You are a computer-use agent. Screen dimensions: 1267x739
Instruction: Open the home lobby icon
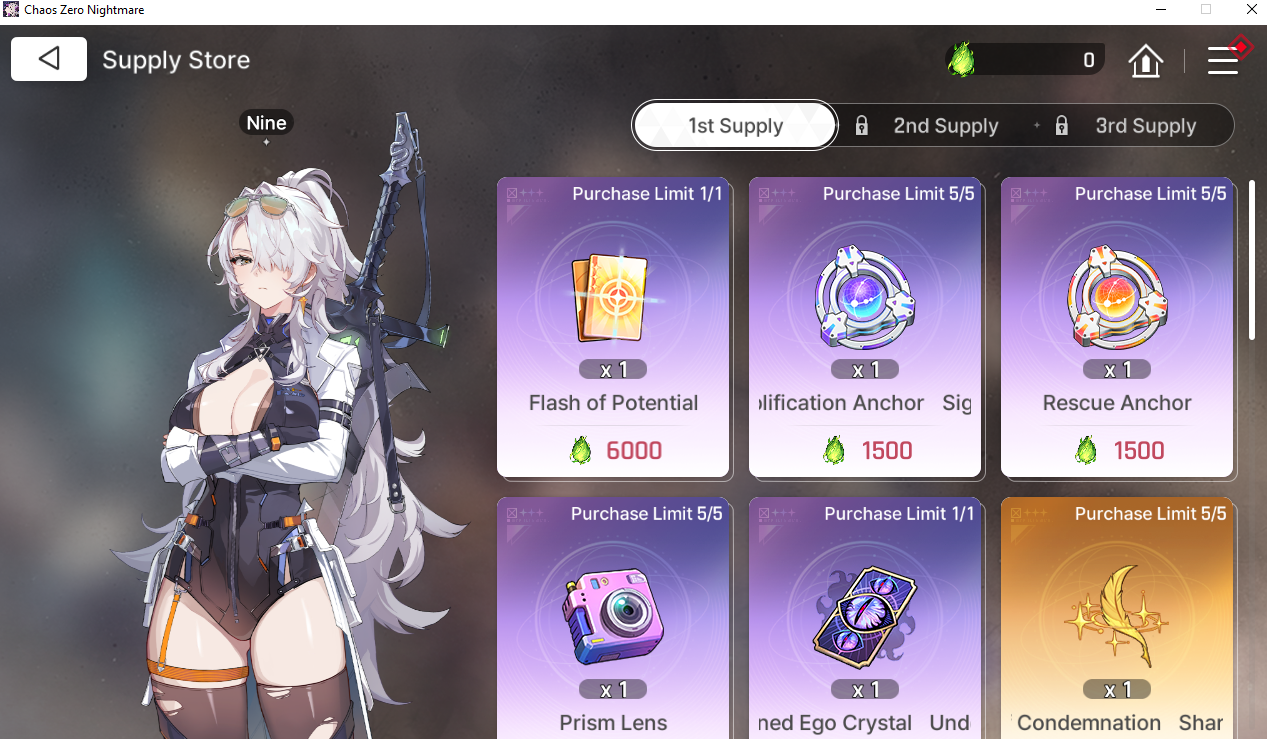coord(1146,61)
